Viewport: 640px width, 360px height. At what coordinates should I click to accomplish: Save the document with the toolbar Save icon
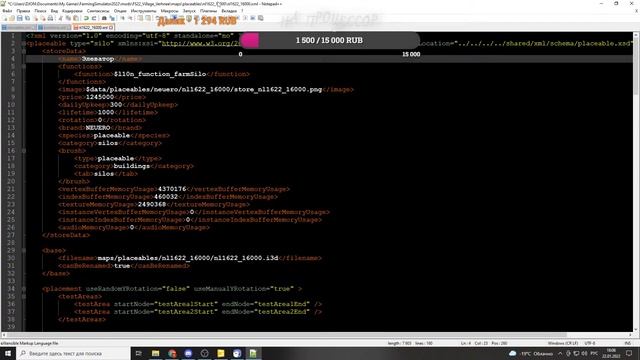(x=19, y=18)
